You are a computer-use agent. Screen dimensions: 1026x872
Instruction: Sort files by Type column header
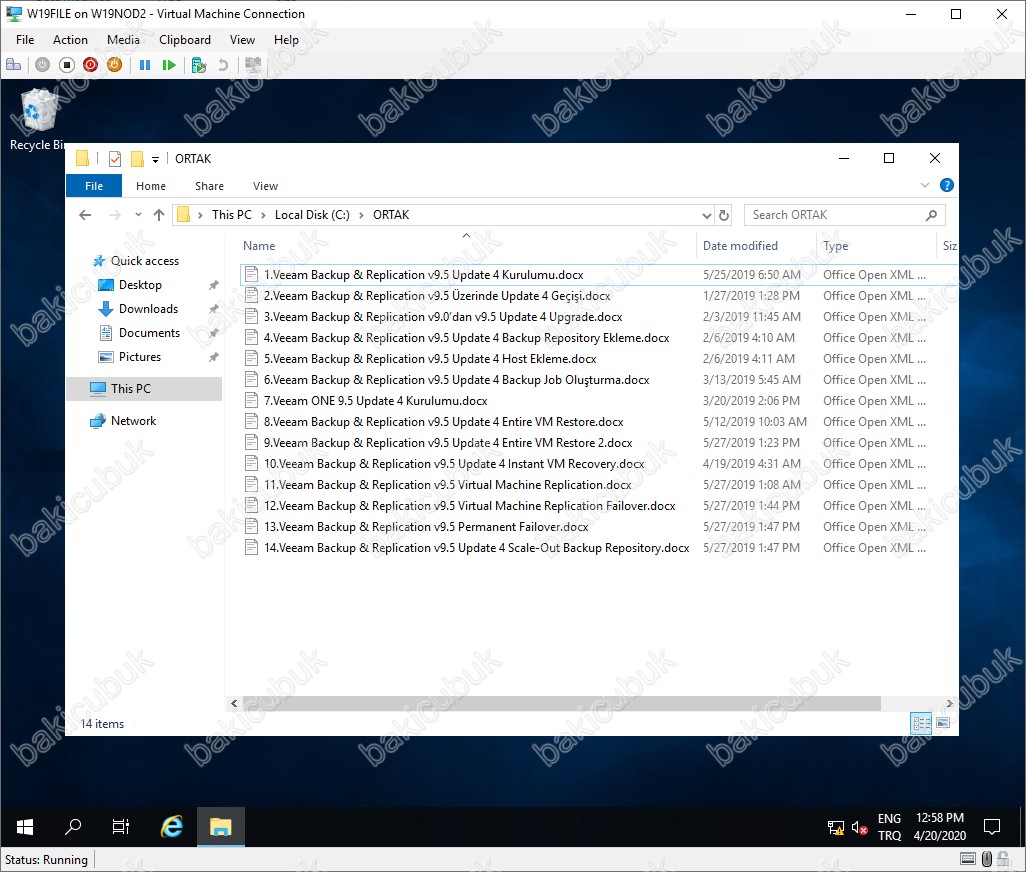coord(836,246)
